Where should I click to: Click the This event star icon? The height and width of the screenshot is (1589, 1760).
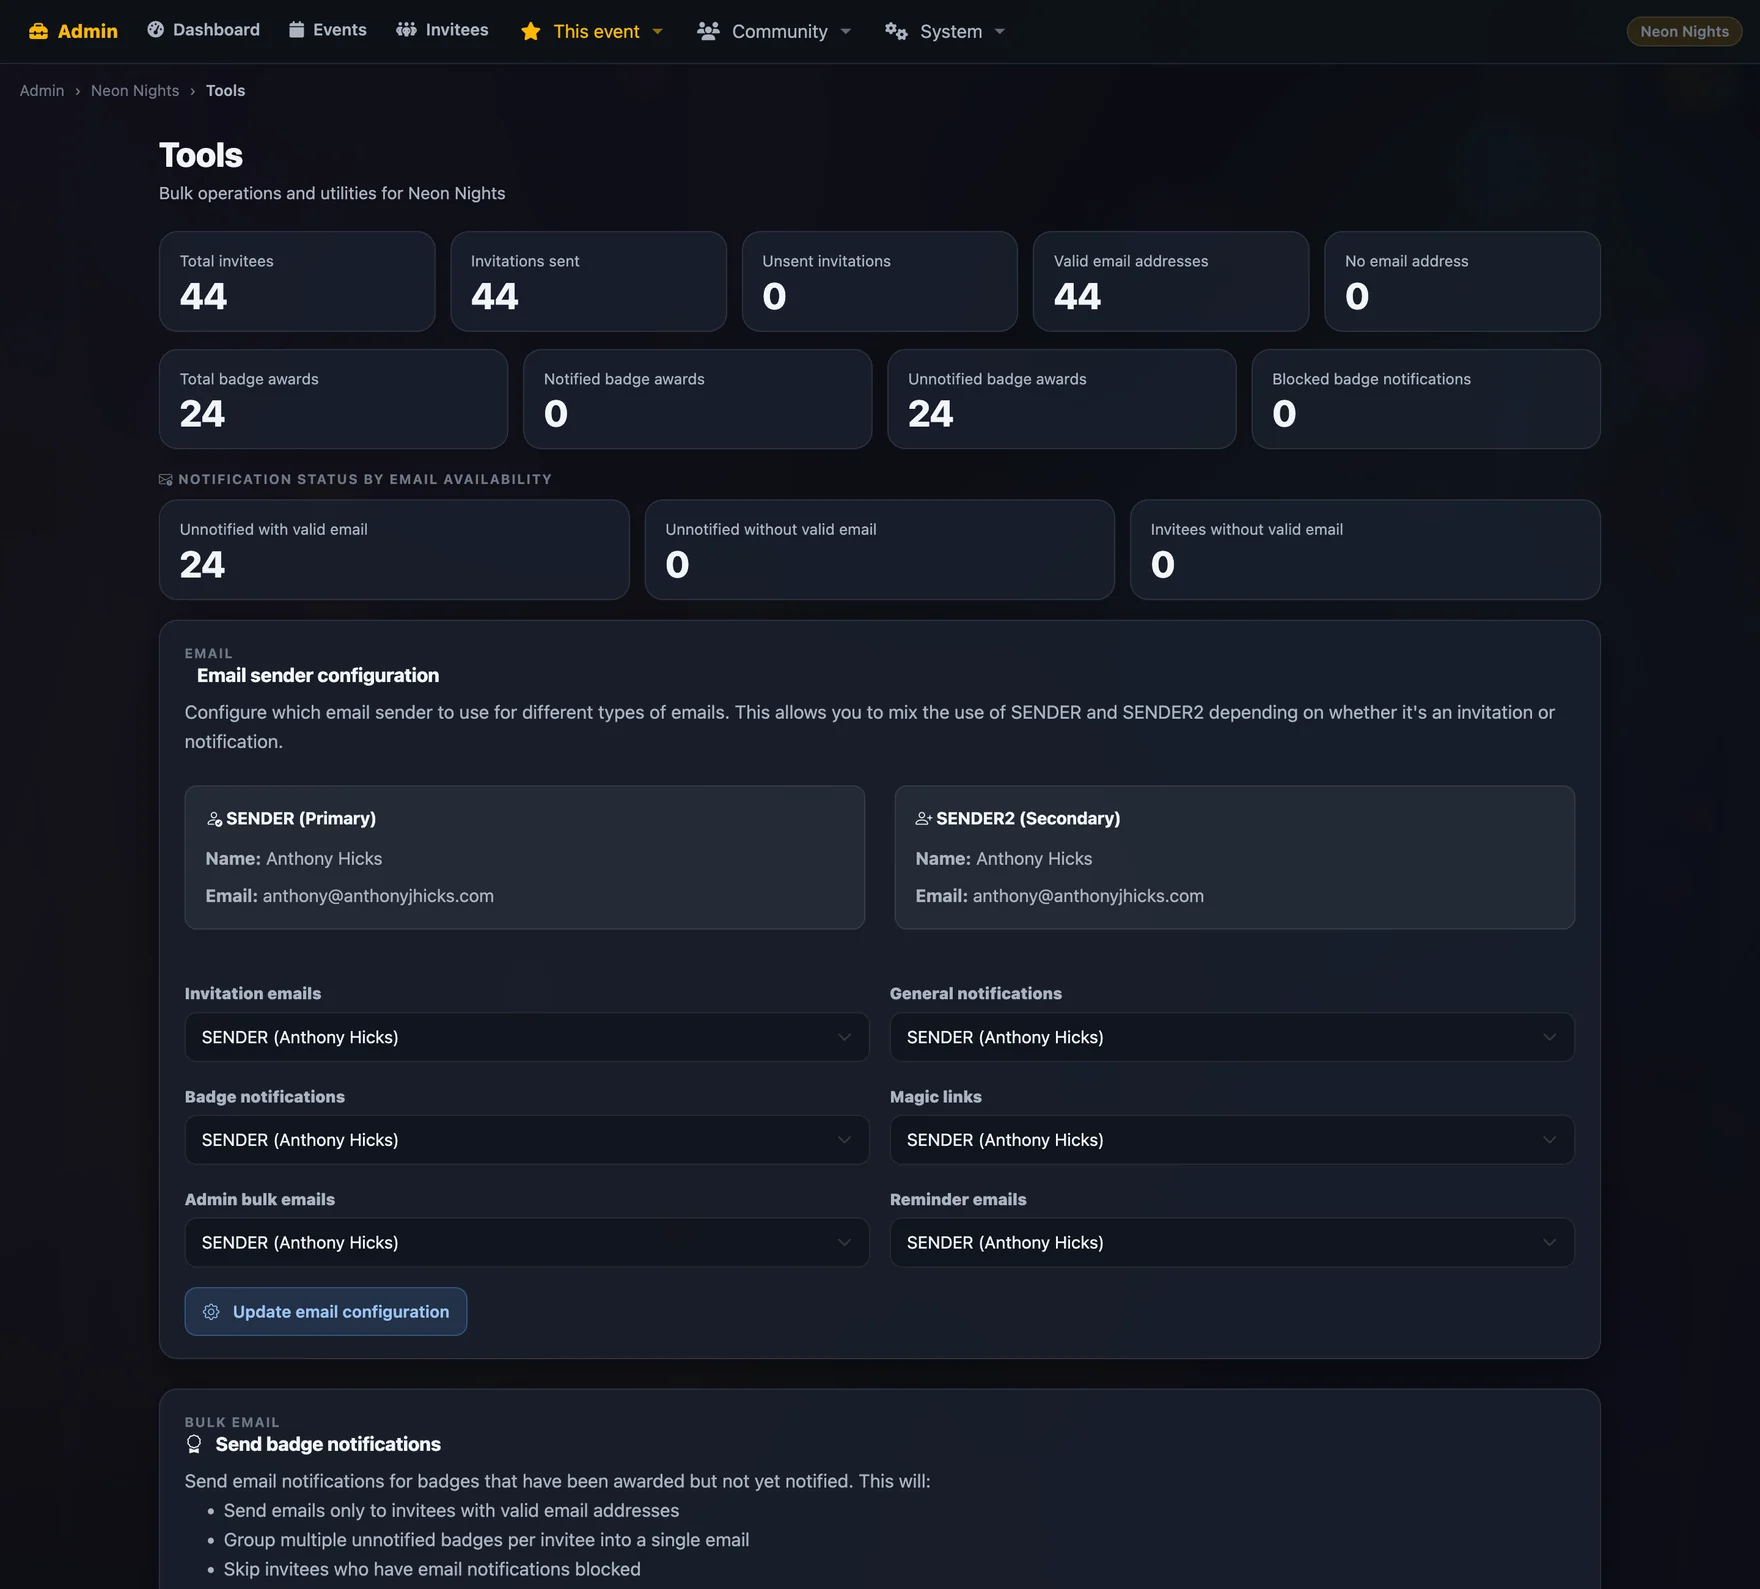click(x=531, y=31)
